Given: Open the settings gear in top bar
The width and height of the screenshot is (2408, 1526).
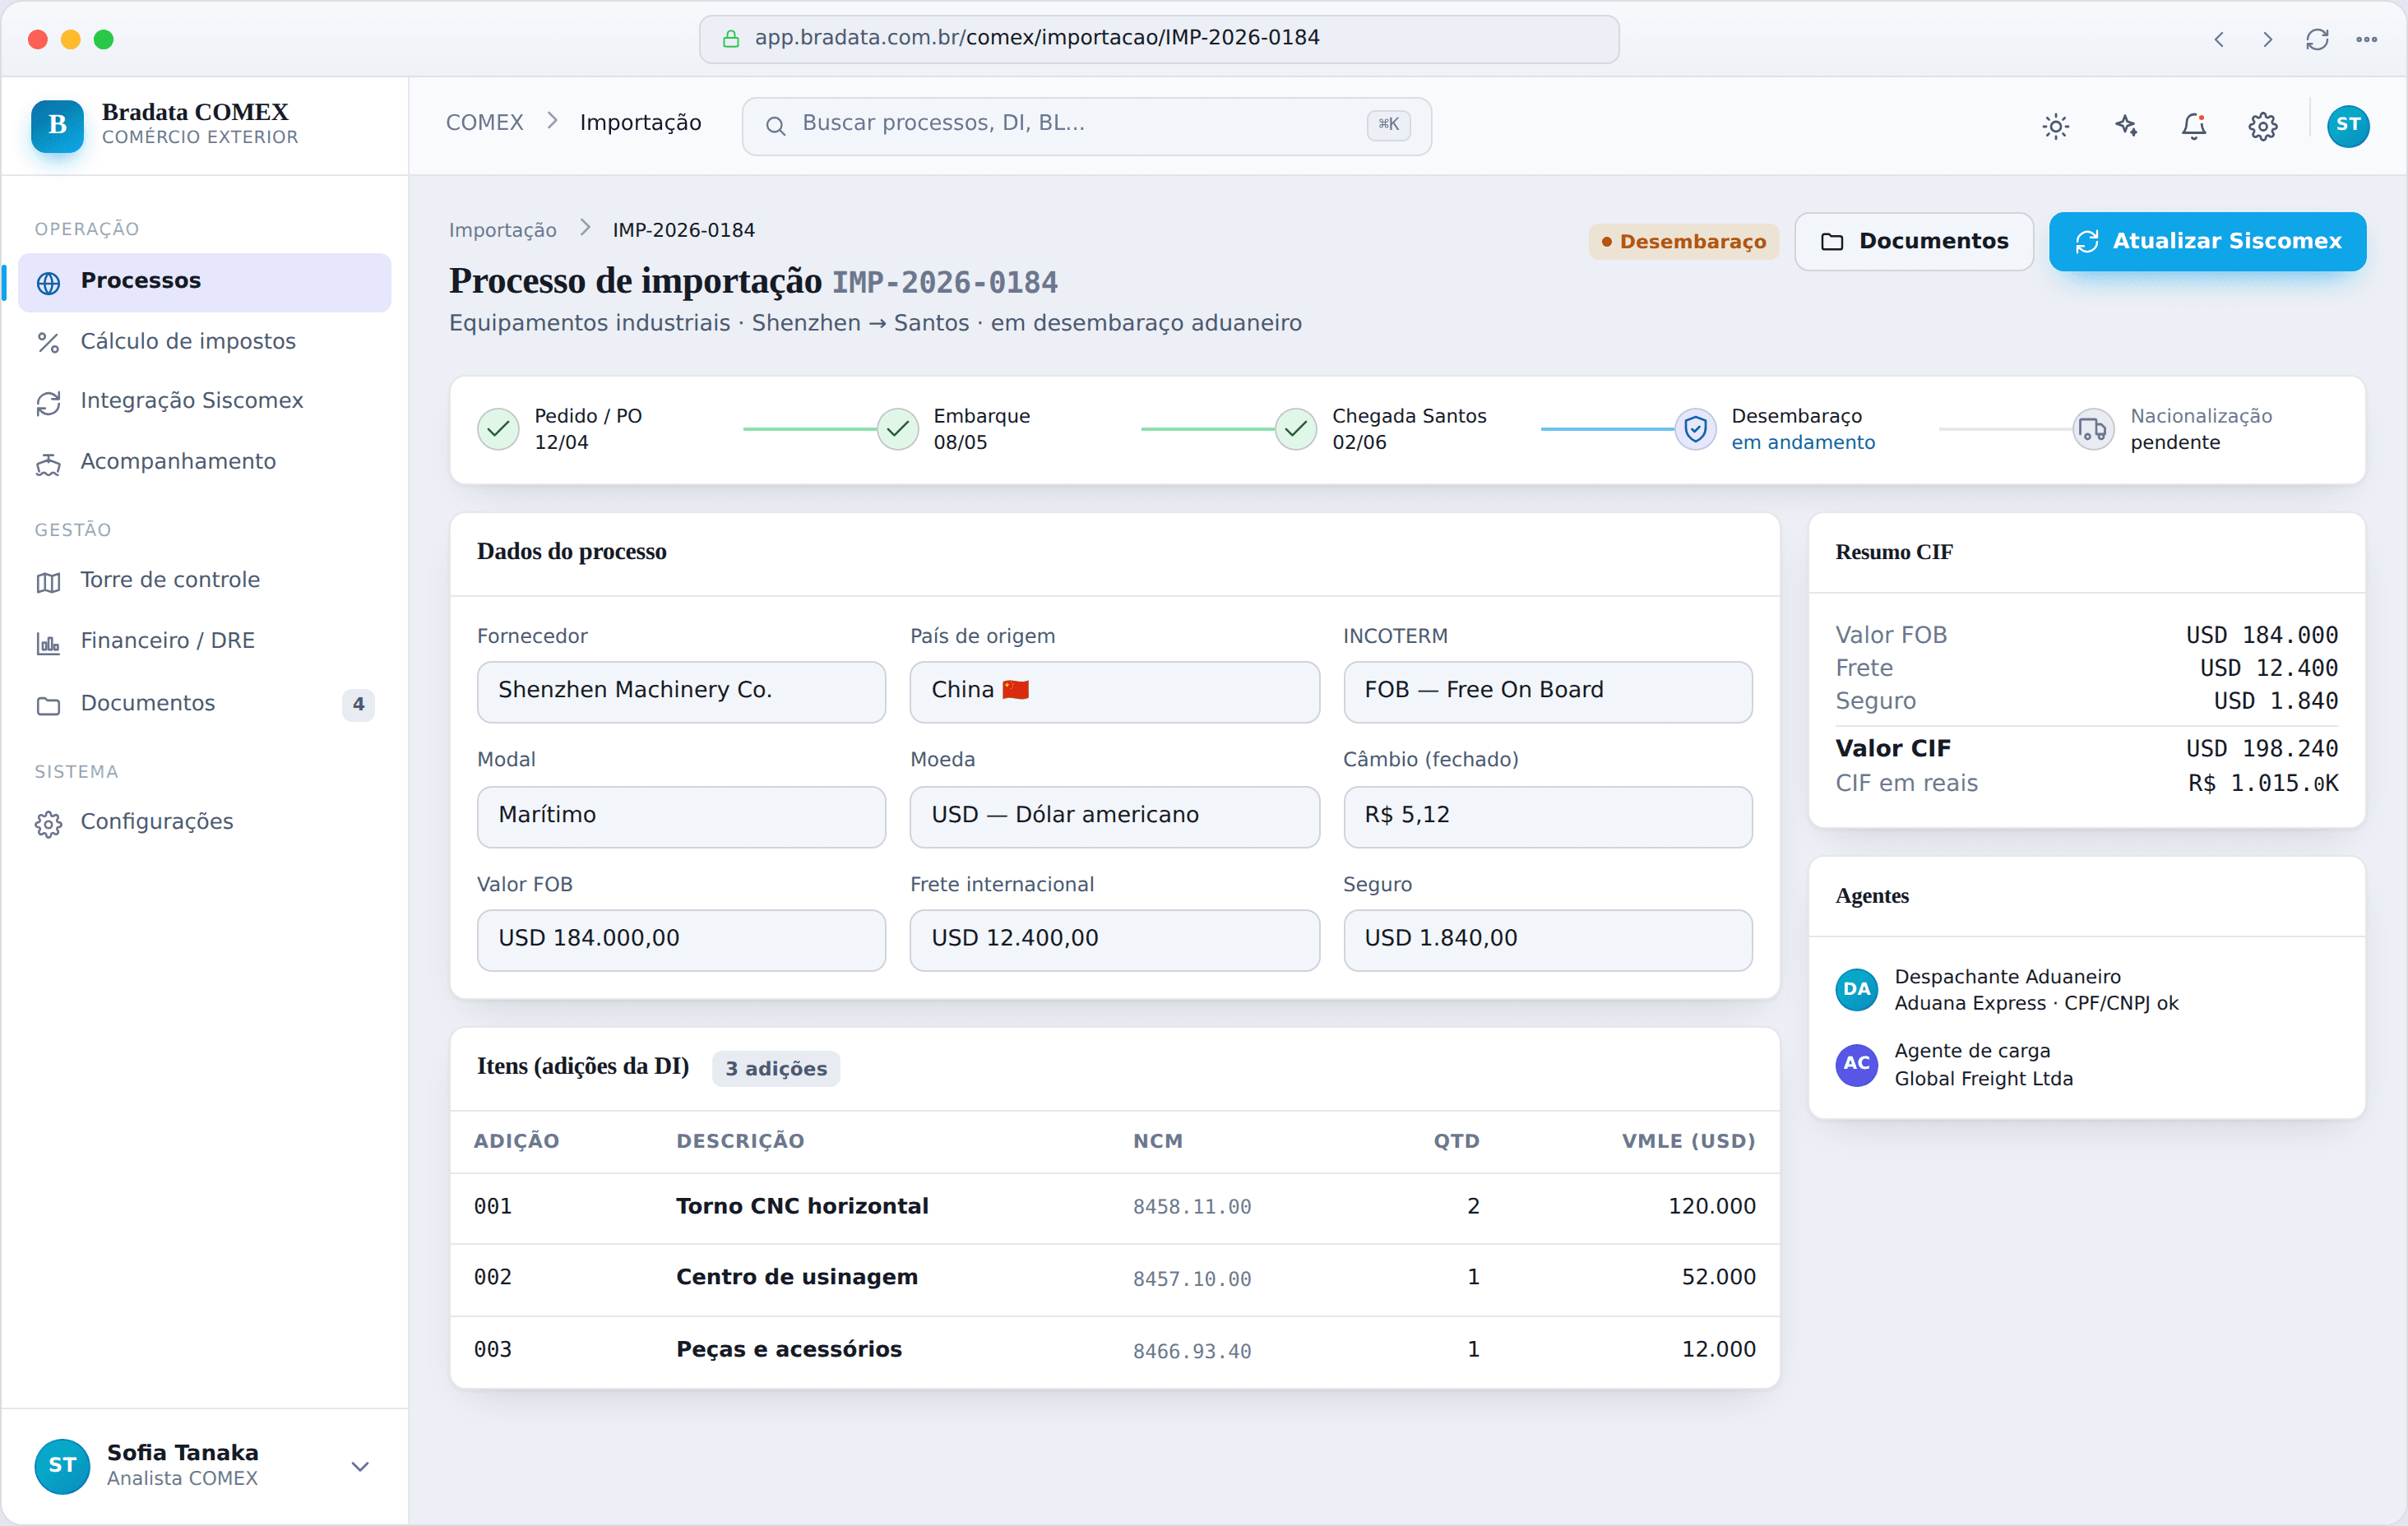Looking at the screenshot, I should coord(2263,125).
